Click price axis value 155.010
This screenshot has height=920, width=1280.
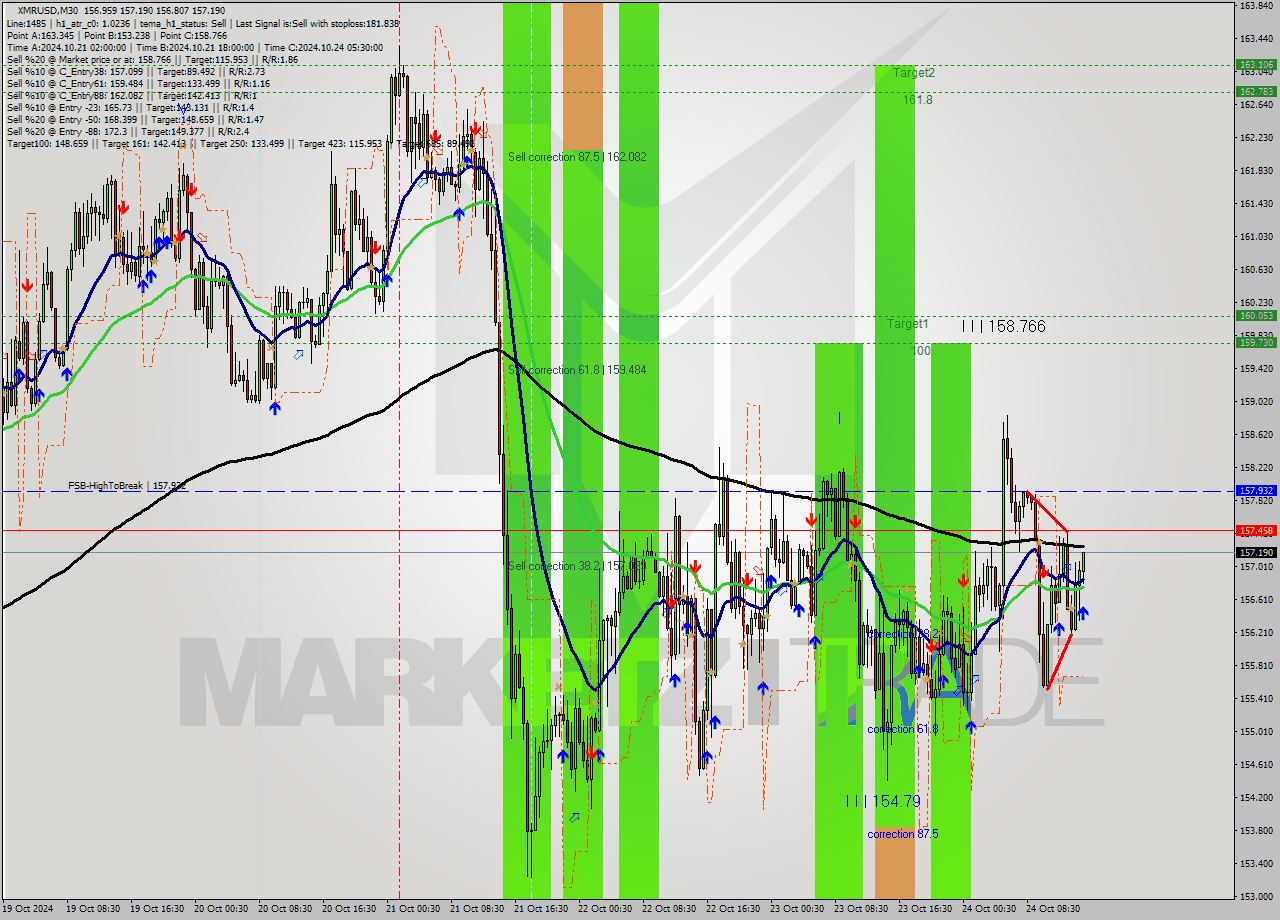click(1256, 731)
